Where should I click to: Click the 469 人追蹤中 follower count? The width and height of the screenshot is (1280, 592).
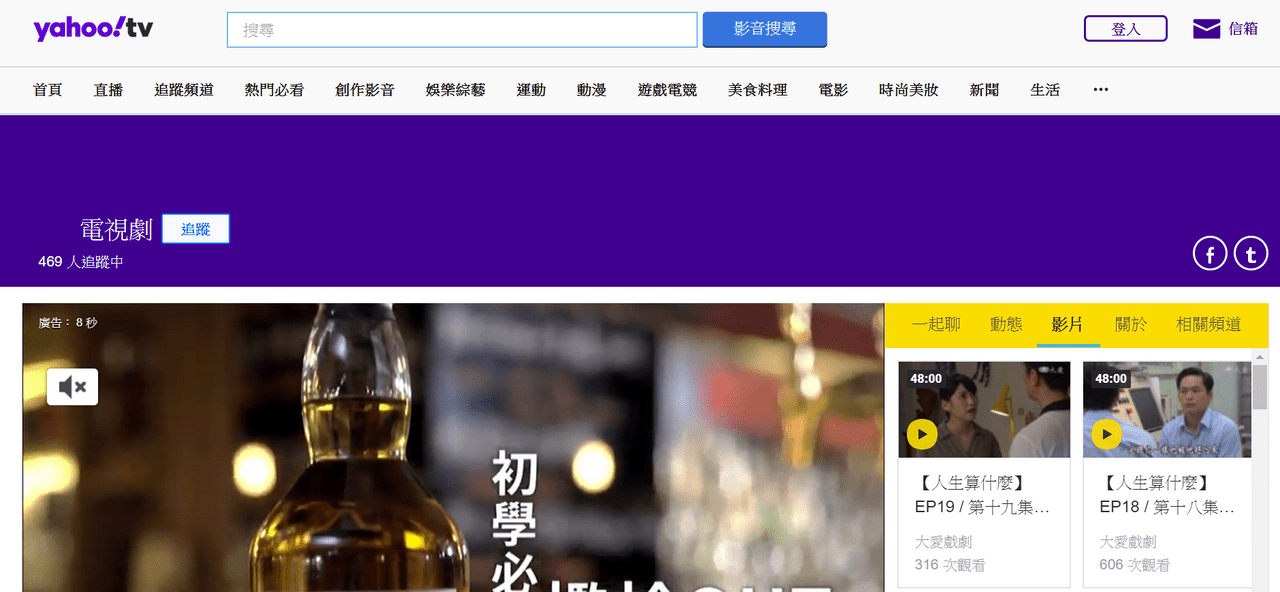click(x=81, y=262)
